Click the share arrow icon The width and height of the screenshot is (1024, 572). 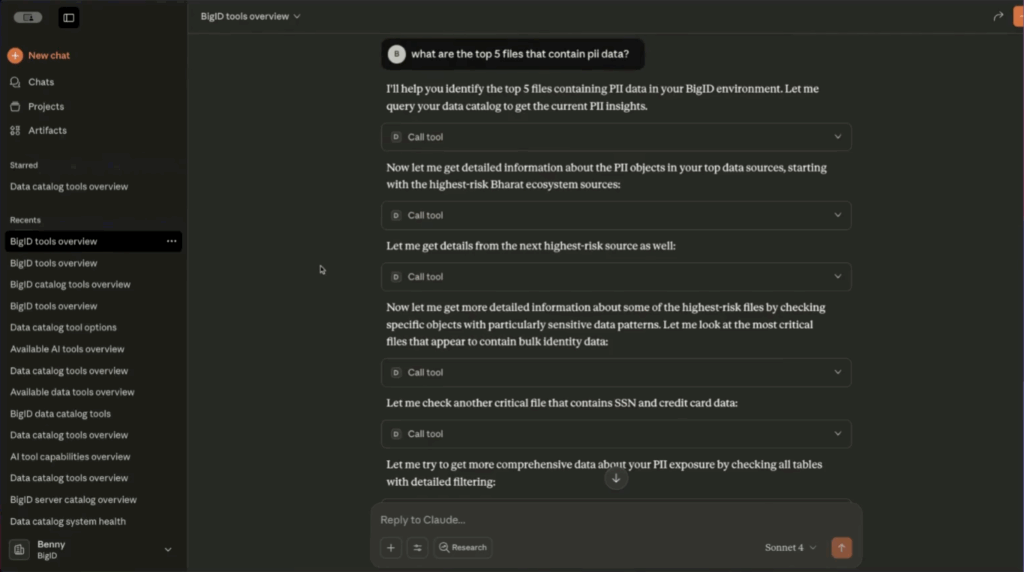pyautogui.click(x=998, y=16)
